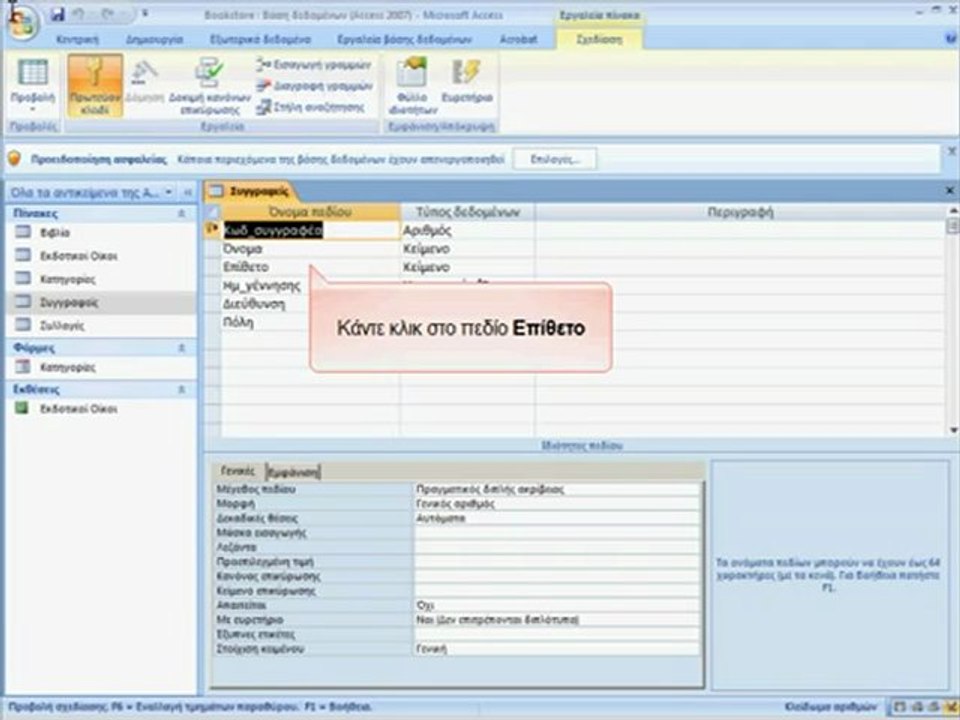Viewport: 960px width, 720px height.
Task: Switch to the Εμφάνιση properties tab
Action: pyautogui.click(x=294, y=471)
